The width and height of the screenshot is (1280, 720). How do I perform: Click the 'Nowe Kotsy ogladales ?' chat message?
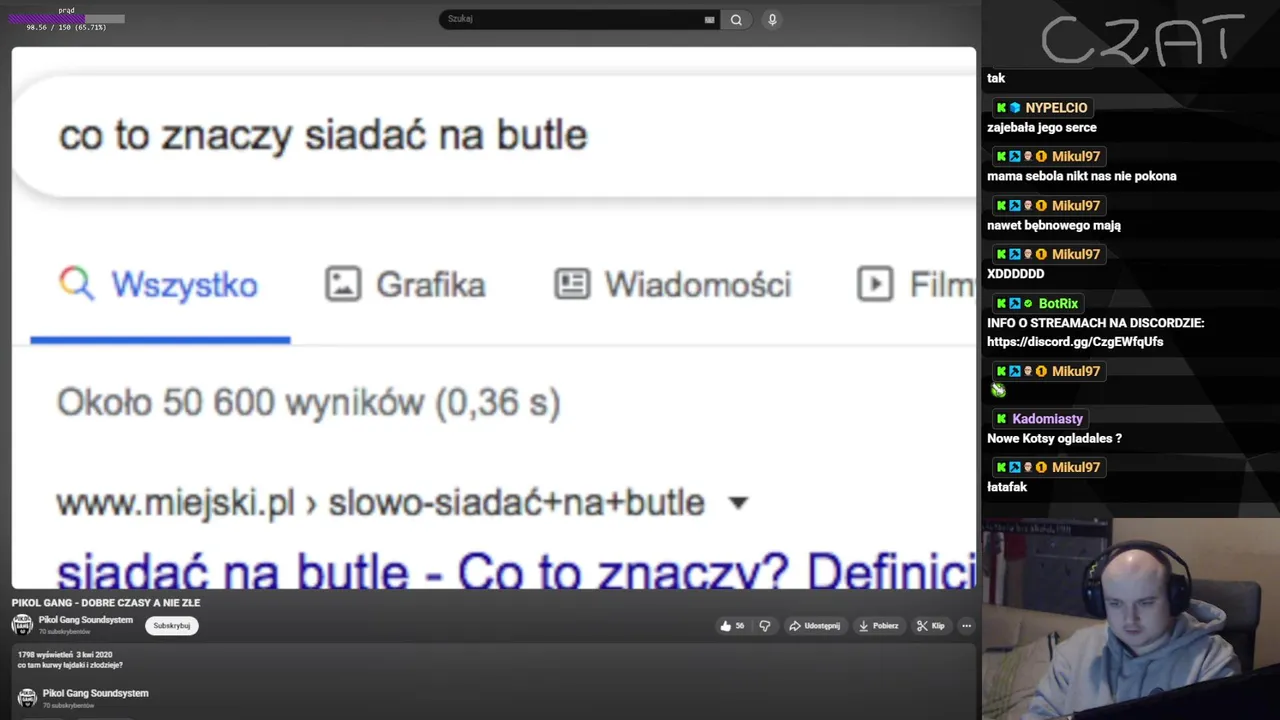[x=1054, y=439]
